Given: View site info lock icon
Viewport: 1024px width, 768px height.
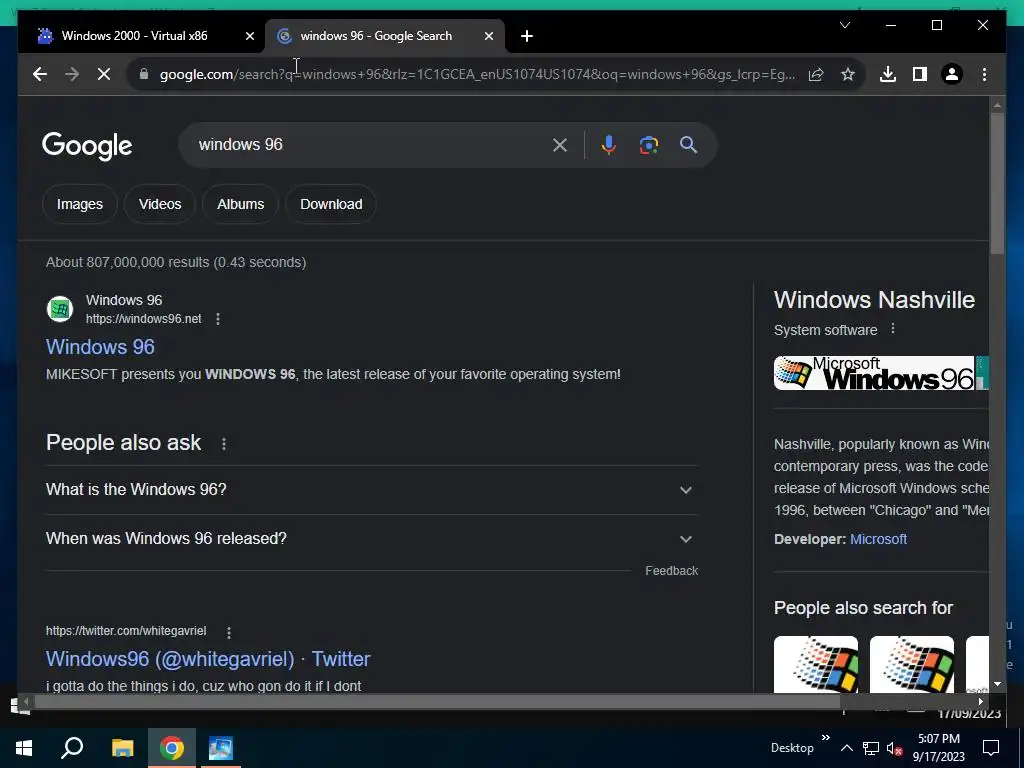Looking at the screenshot, I should click(x=144, y=74).
